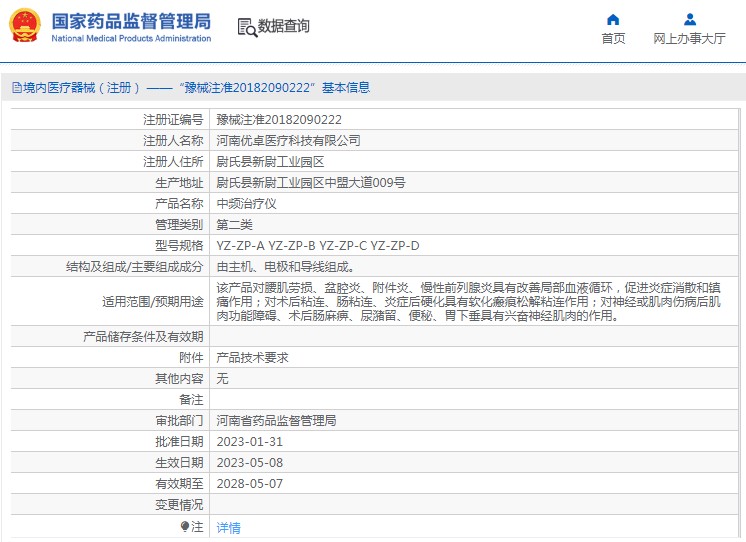Select expiry date 2028-05-07

coord(250,483)
